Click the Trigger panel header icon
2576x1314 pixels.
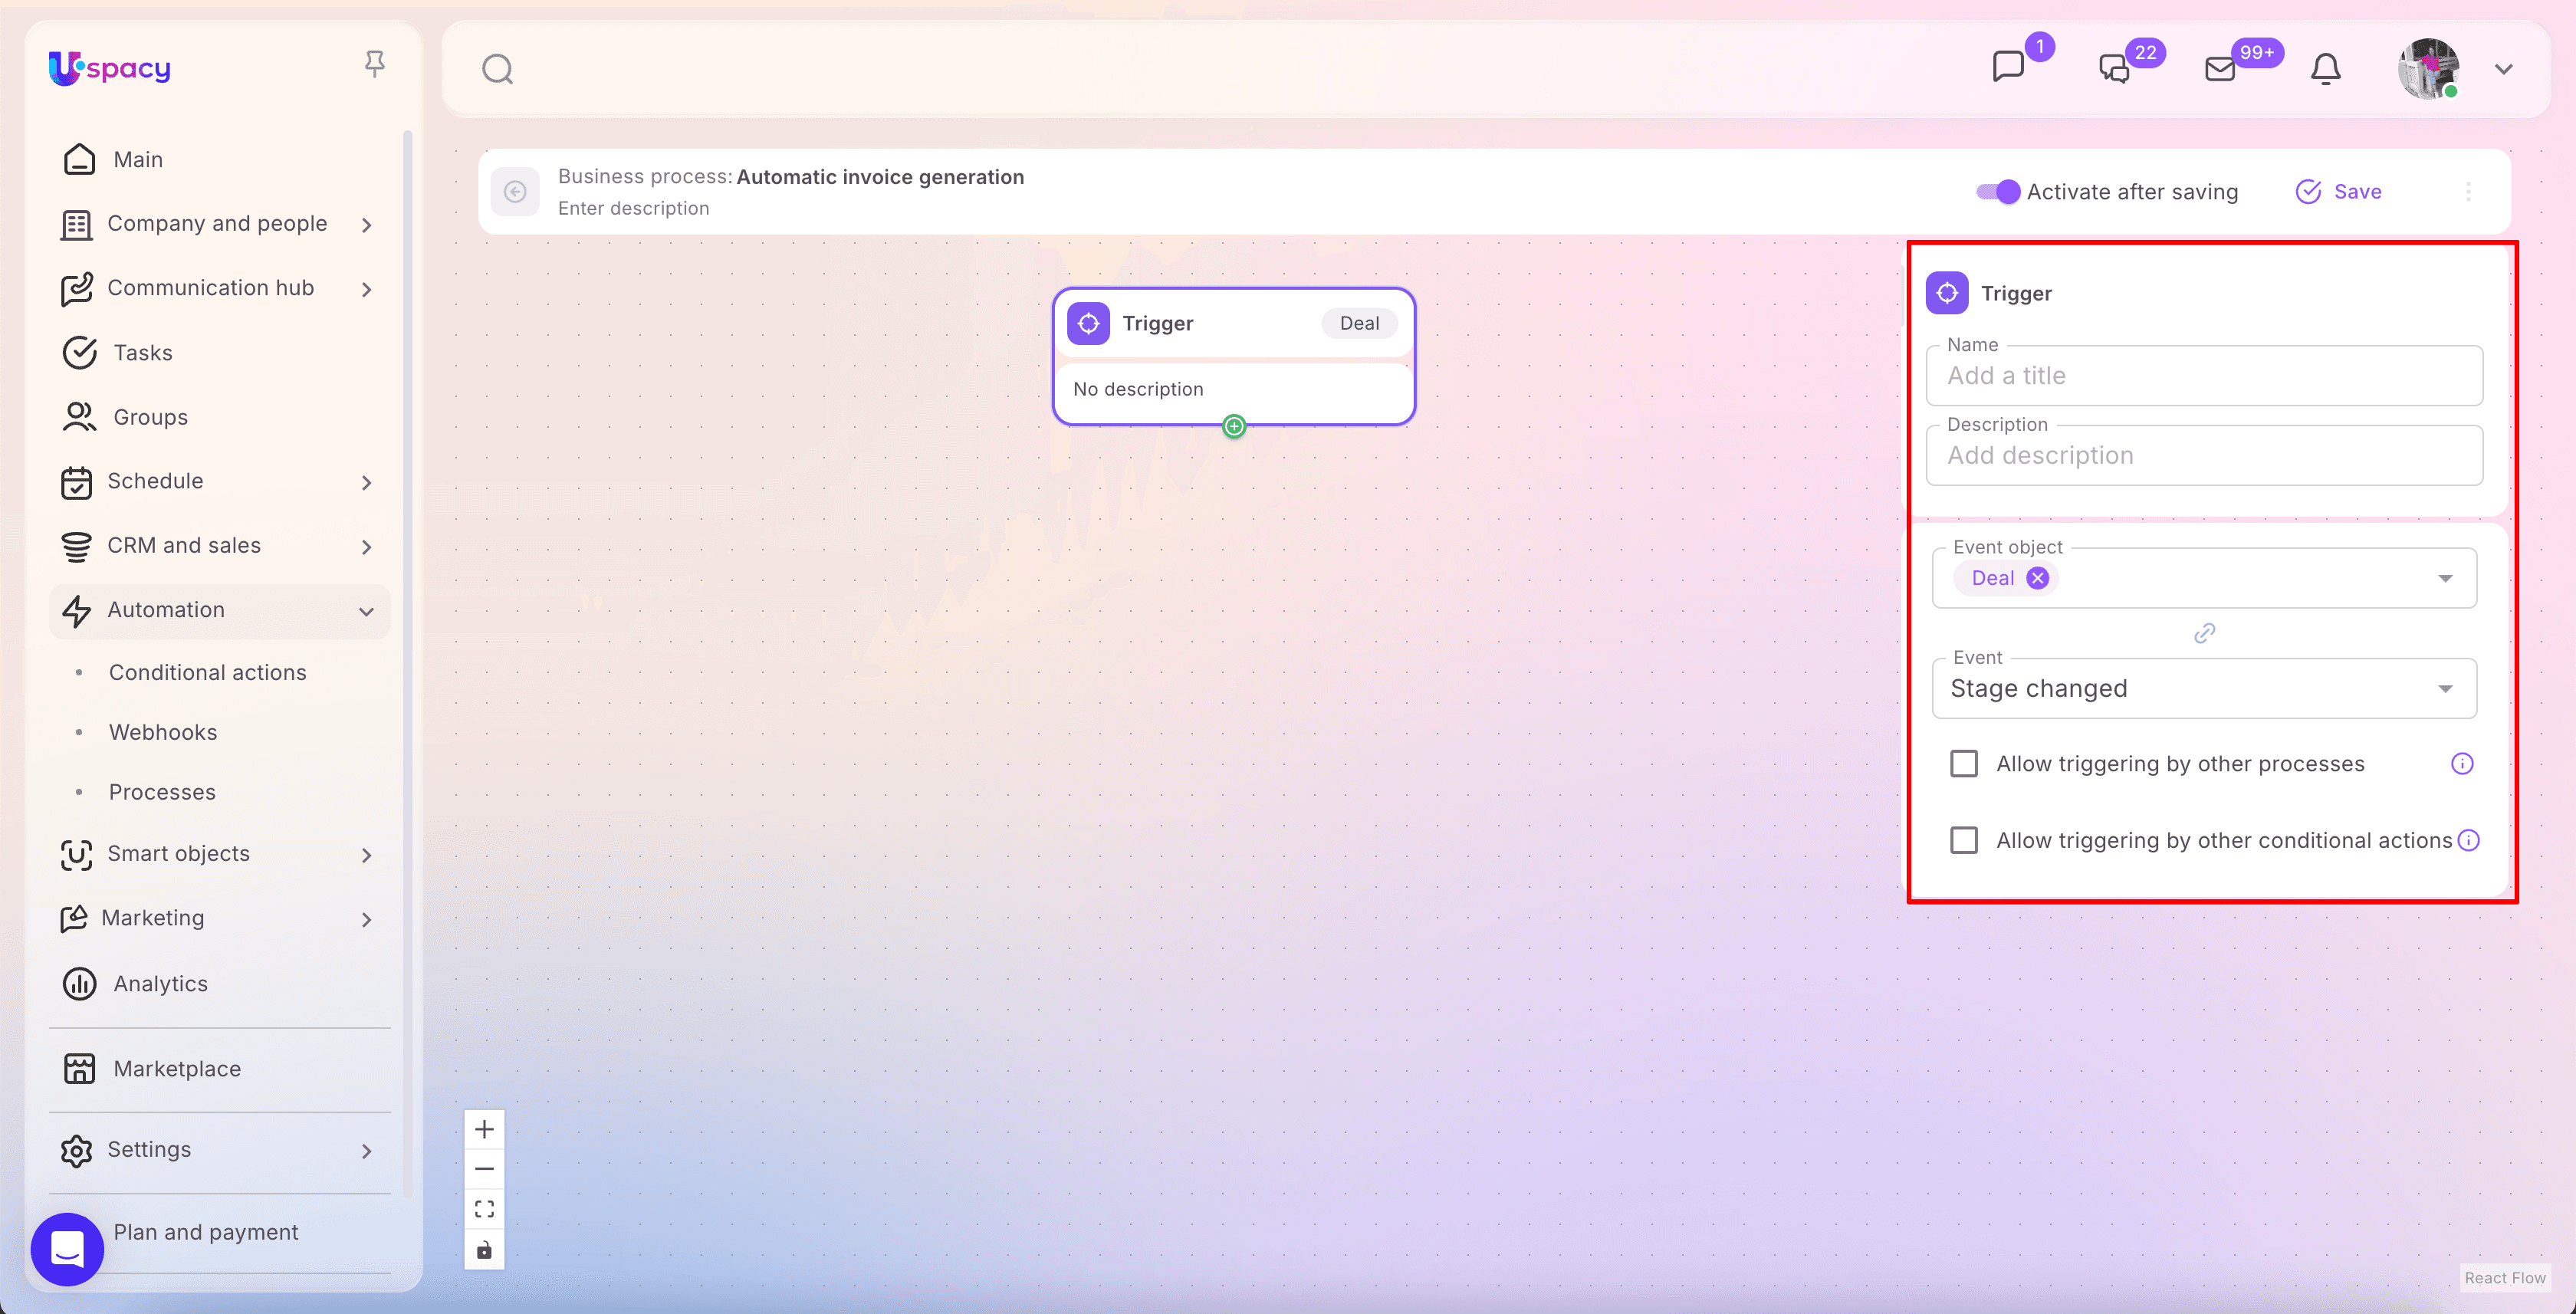coord(1946,293)
